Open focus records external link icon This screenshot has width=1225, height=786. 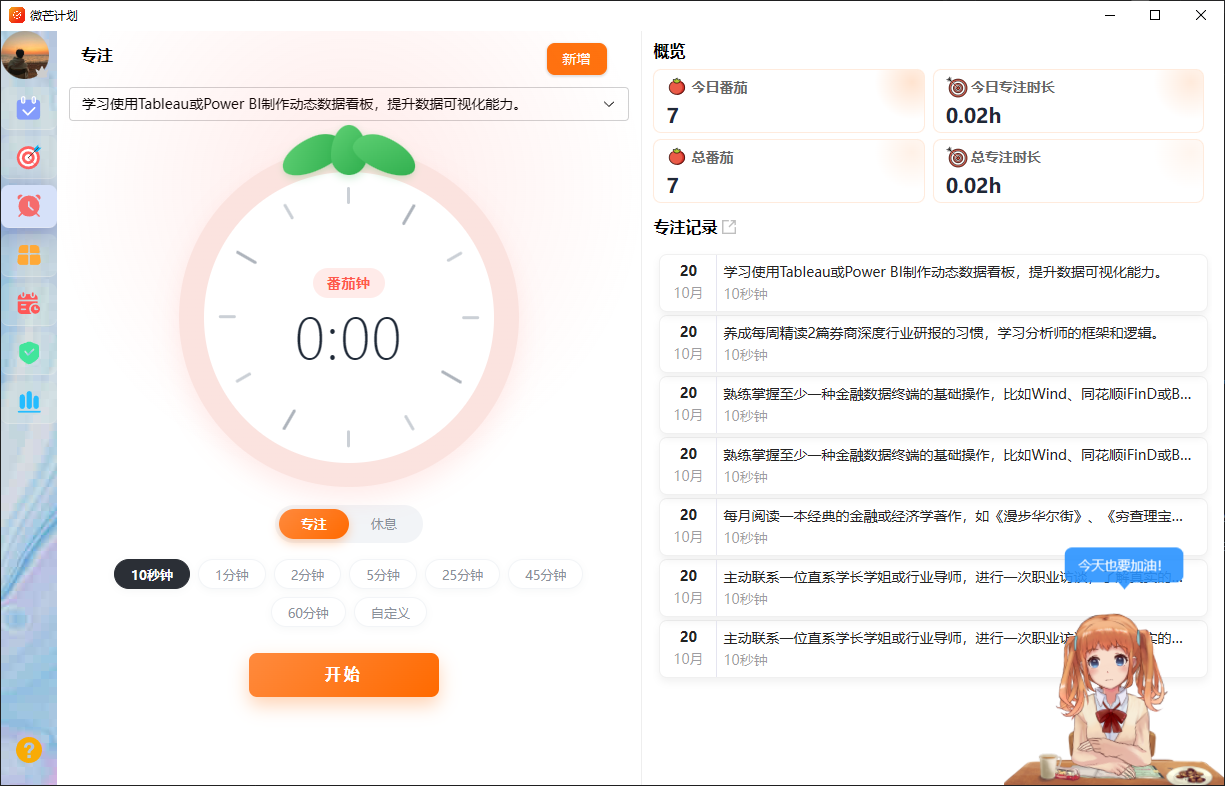pos(729,227)
